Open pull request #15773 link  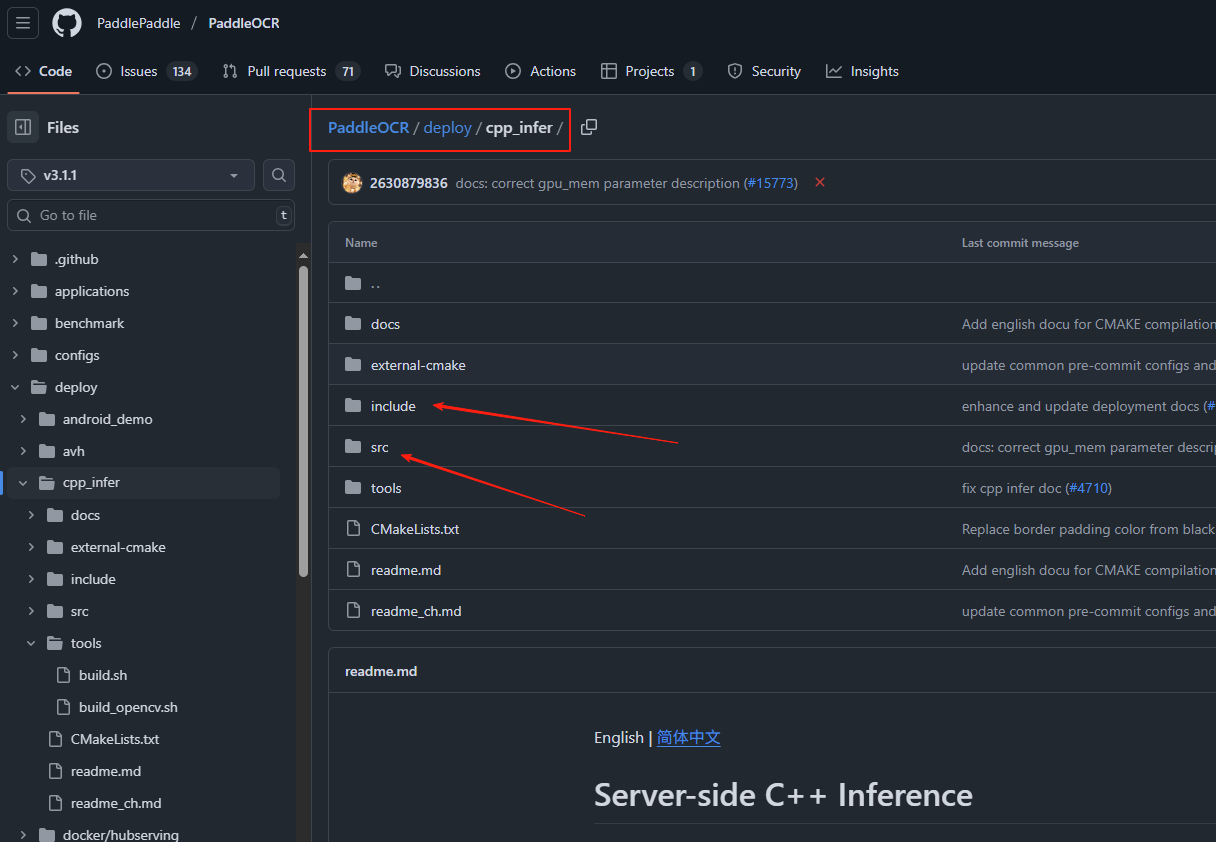770,183
